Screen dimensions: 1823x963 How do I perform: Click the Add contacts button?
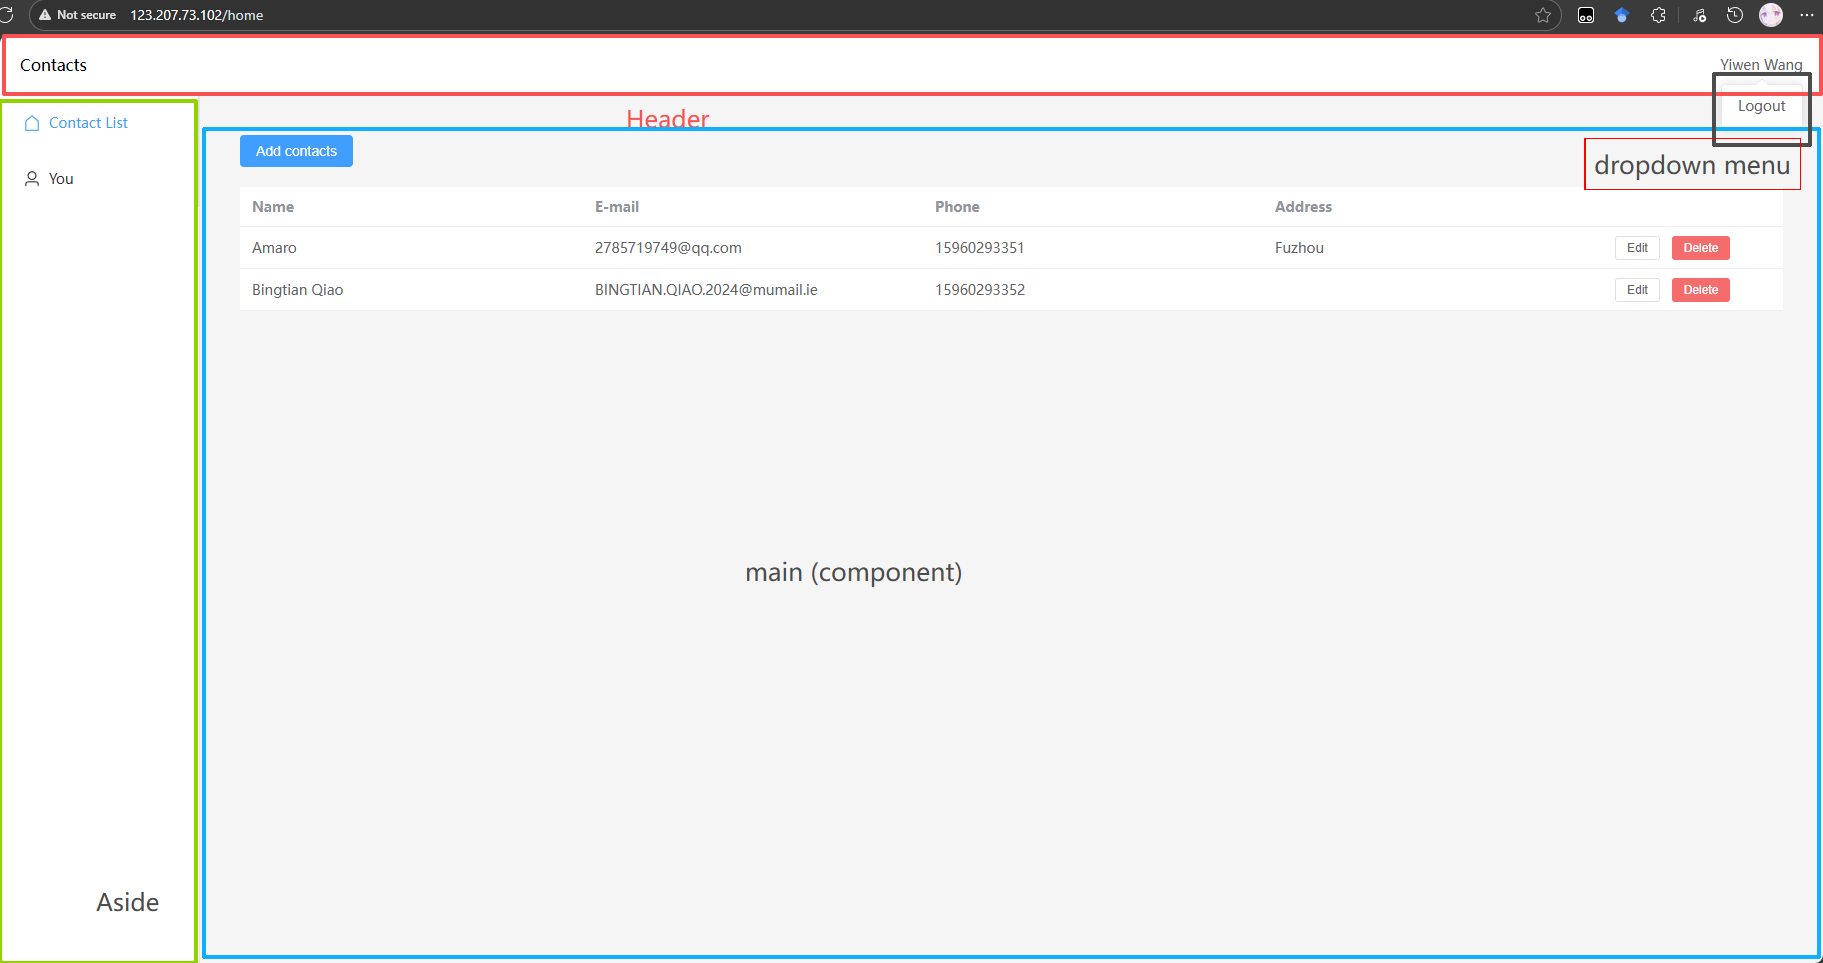pos(296,150)
